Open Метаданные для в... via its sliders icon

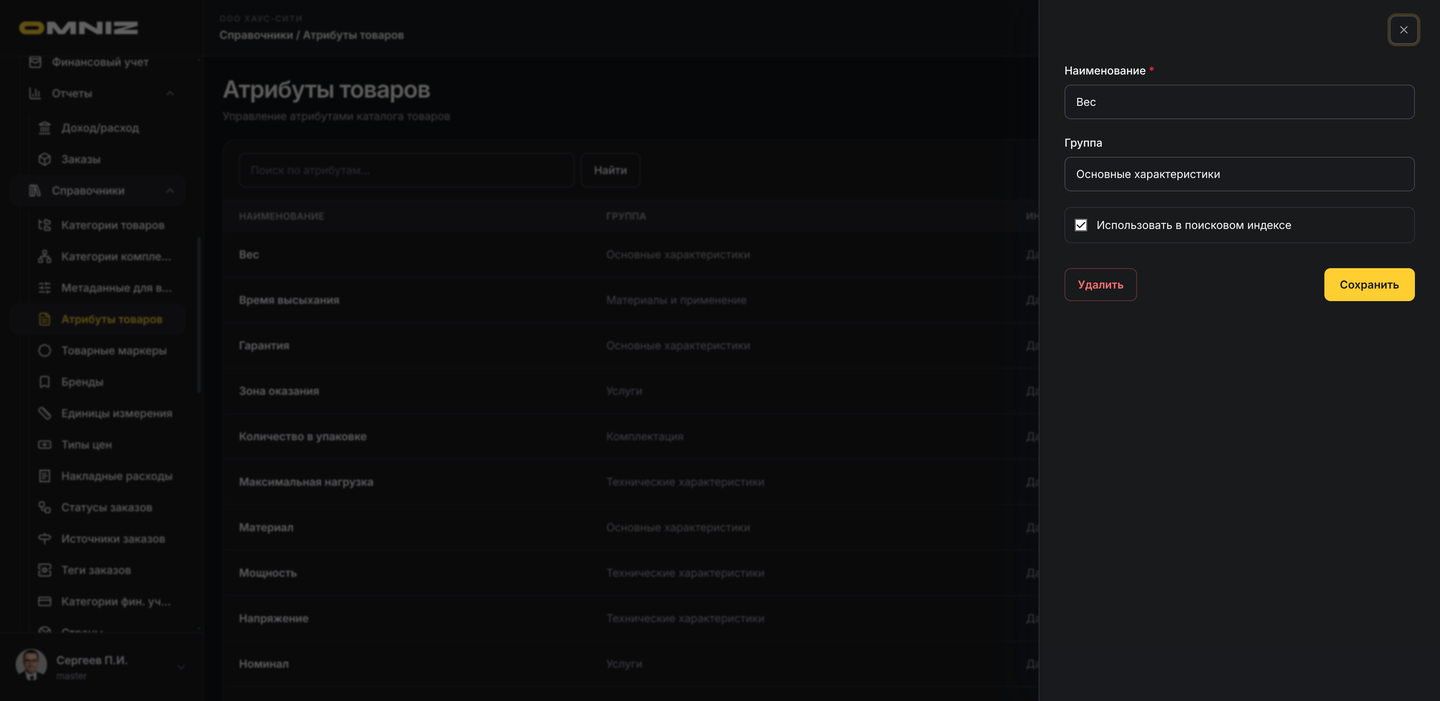click(x=44, y=288)
